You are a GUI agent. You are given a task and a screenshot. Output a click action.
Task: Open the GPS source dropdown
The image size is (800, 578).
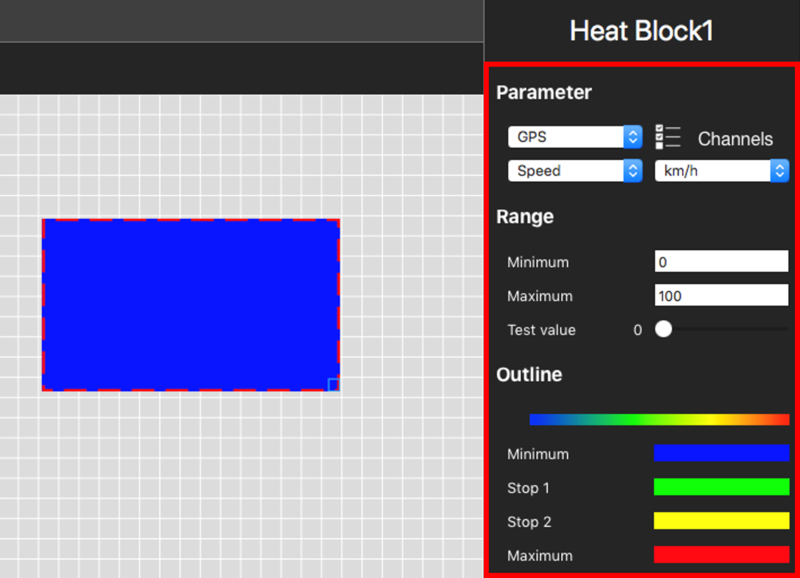click(575, 137)
